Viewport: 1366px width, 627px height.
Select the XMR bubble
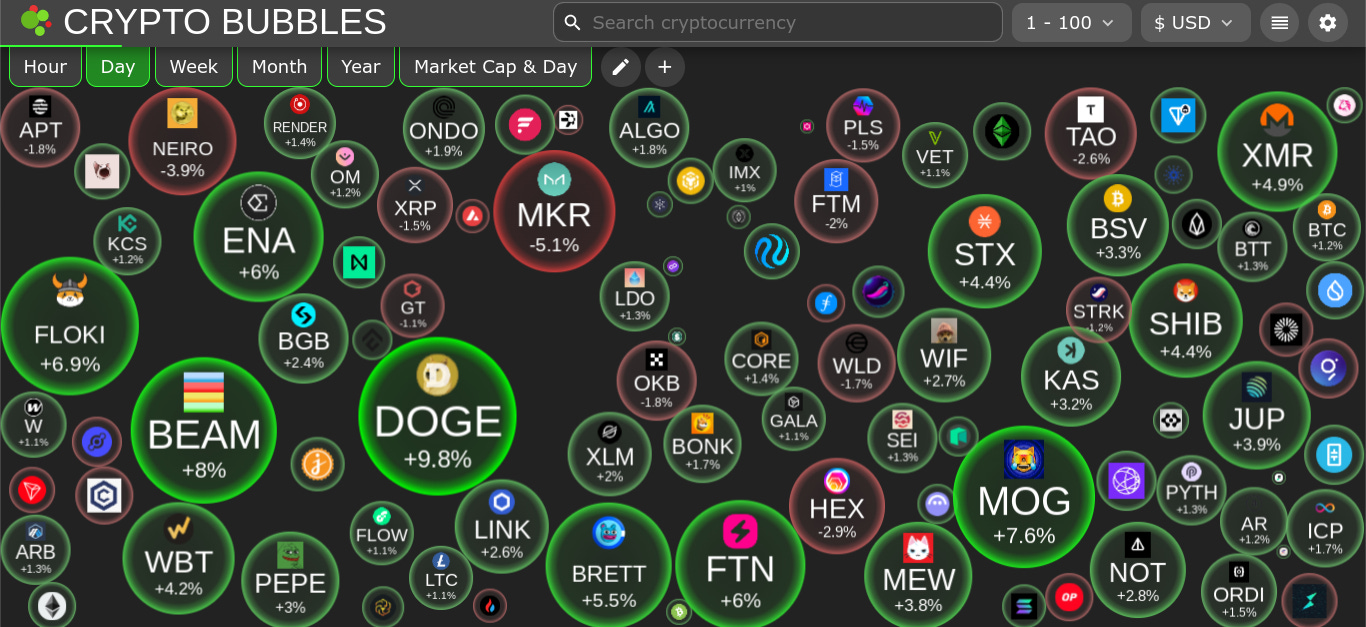tap(1277, 151)
